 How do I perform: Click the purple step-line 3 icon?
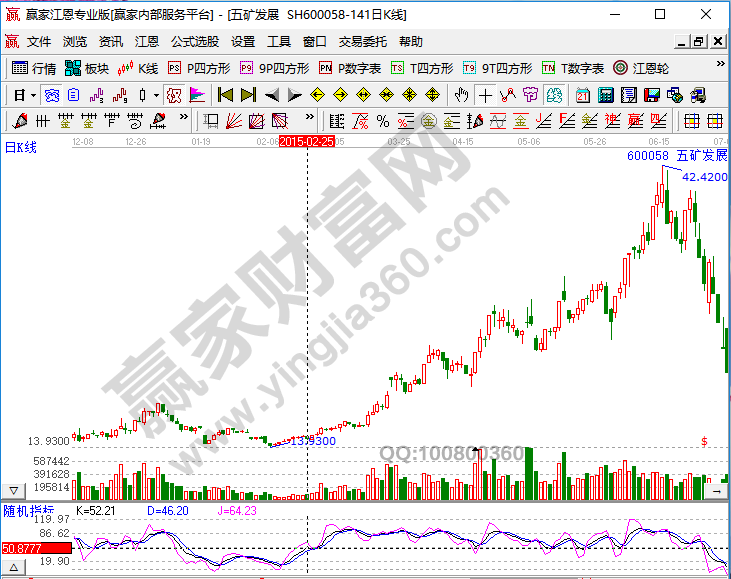pos(97,96)
